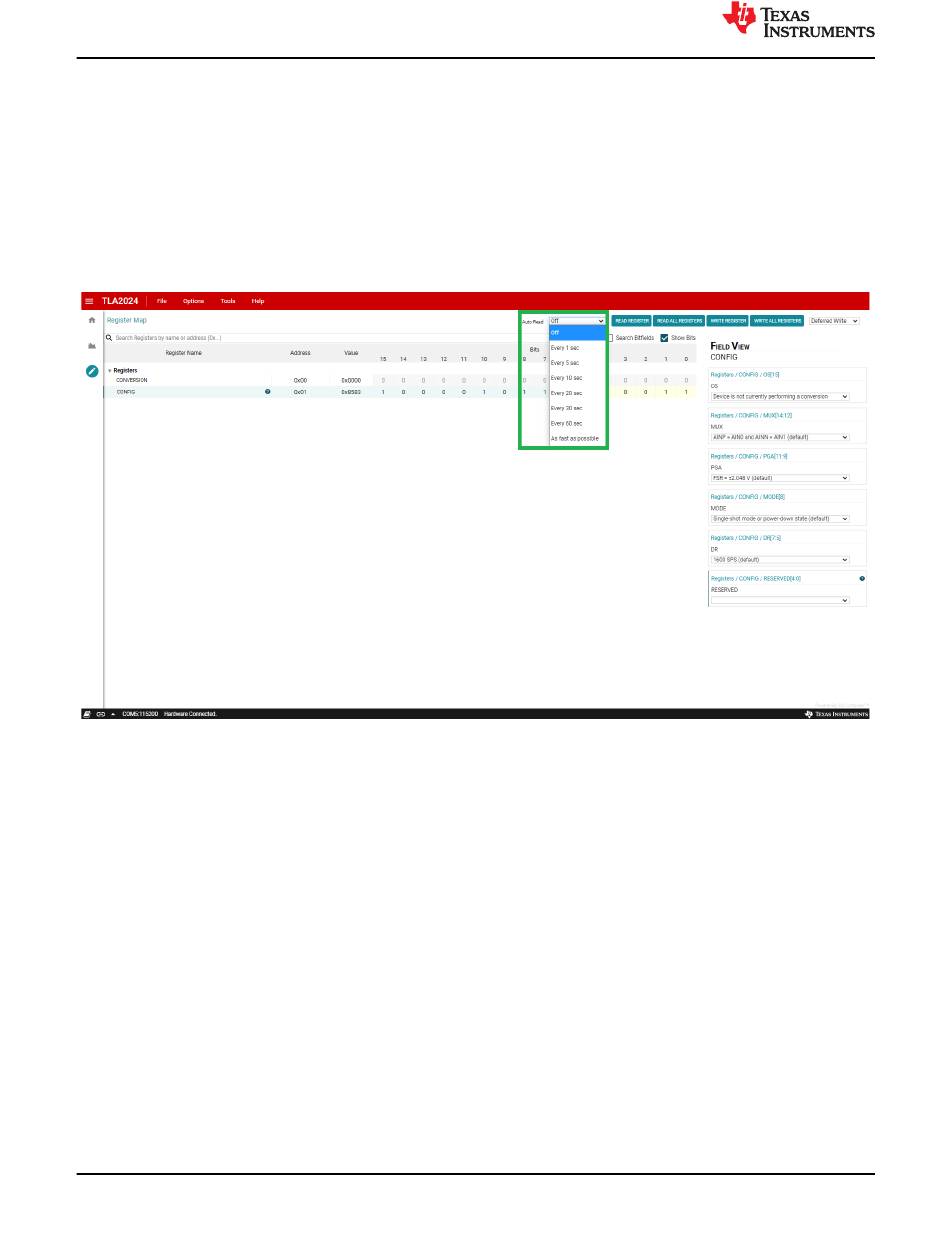Open the Tools menu
This screenshot has width=950, height=1237.
[x=228, y=301]
